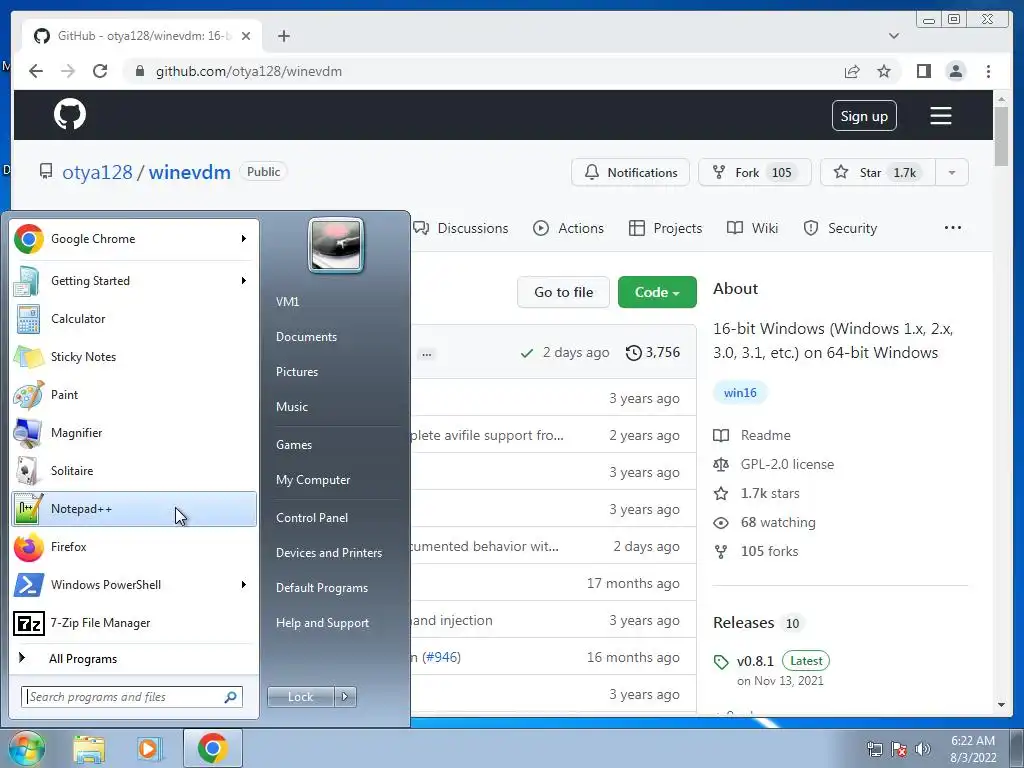Launch Notepad++ from Start menu
The image size is (1024, 768).
pyautogui.click(x=134, y=509)
